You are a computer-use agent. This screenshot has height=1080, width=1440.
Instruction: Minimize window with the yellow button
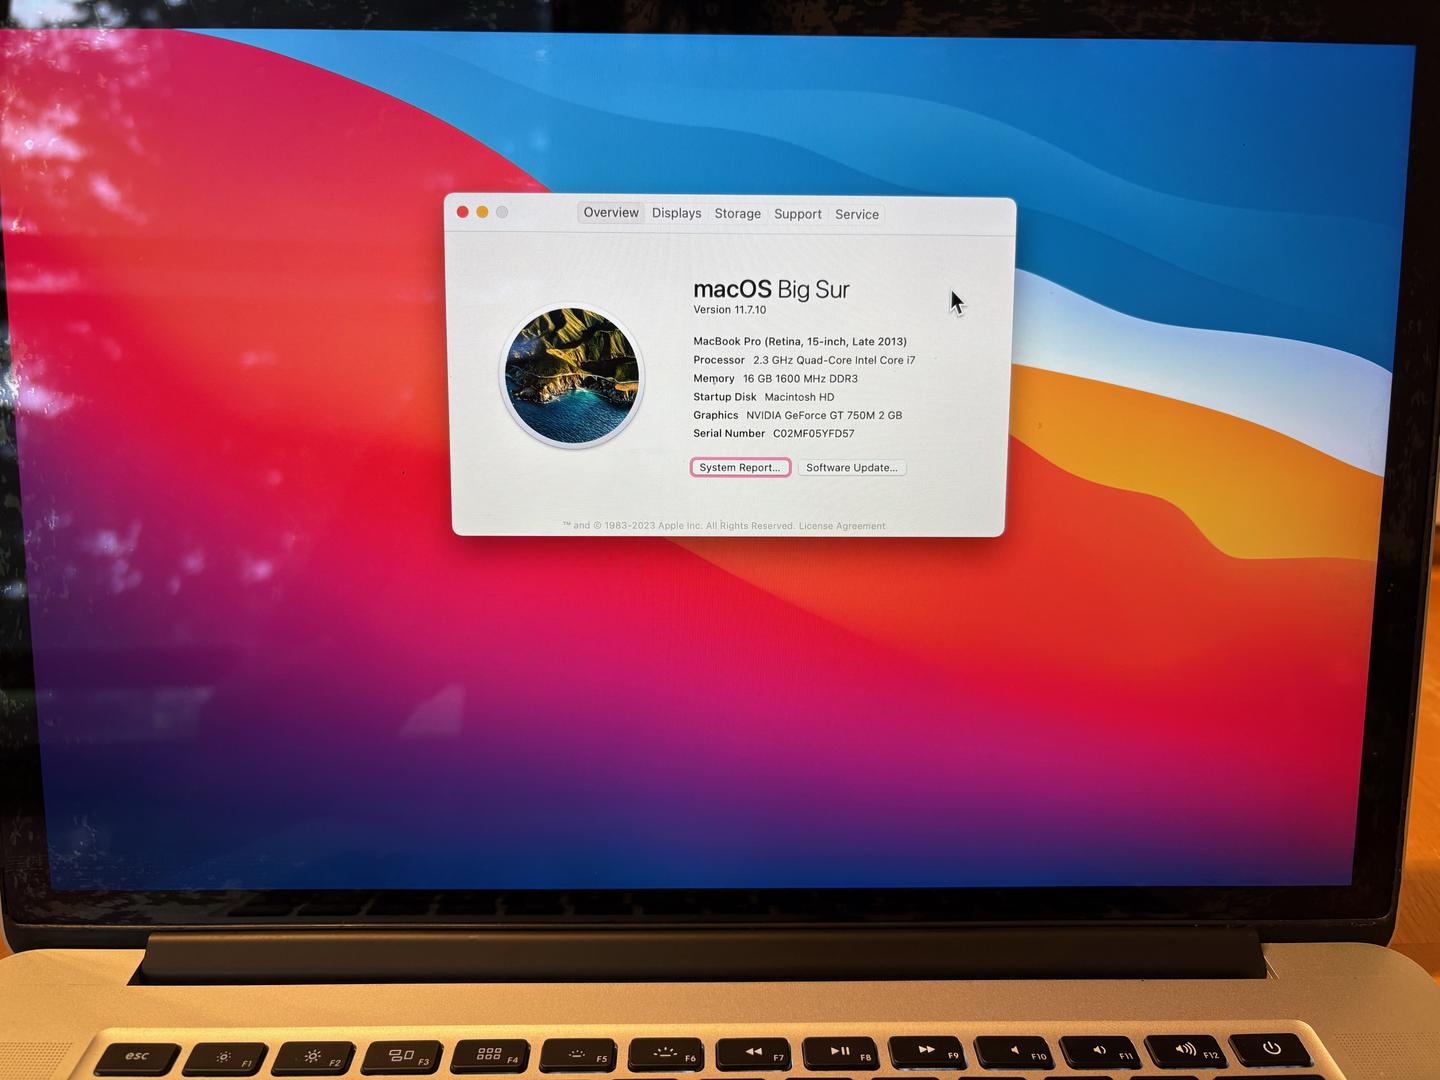pos(482,212)
